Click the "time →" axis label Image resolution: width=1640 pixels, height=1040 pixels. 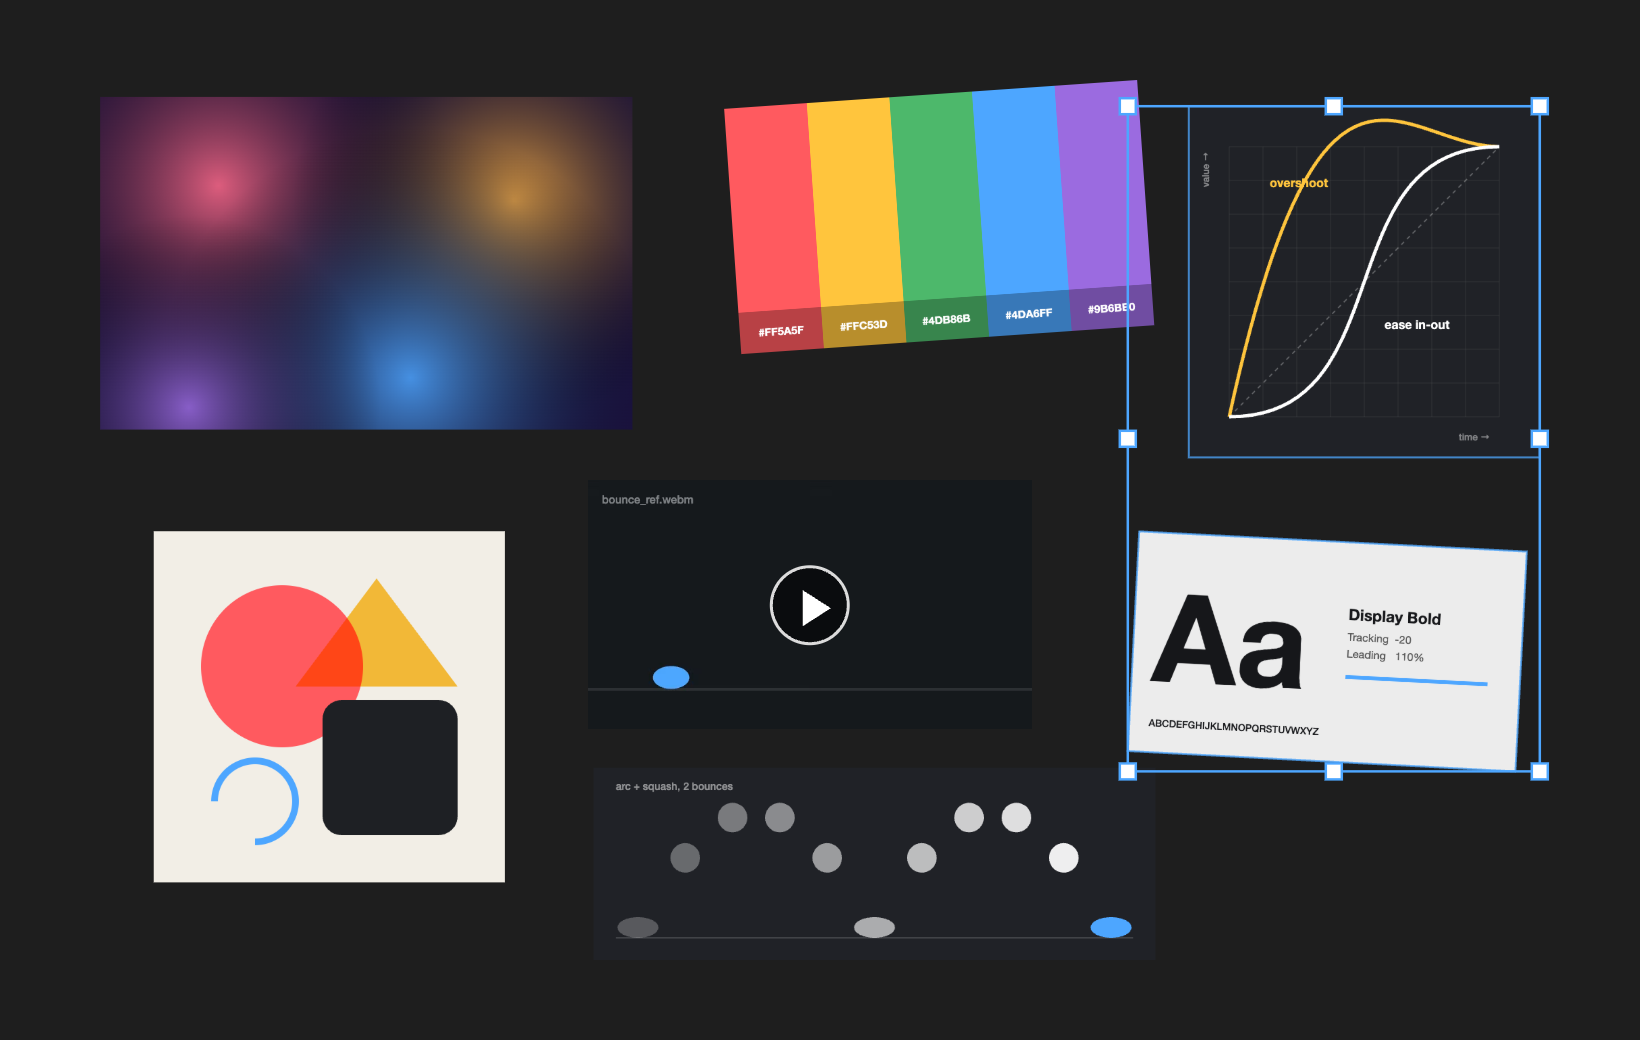pos(1474,437)
